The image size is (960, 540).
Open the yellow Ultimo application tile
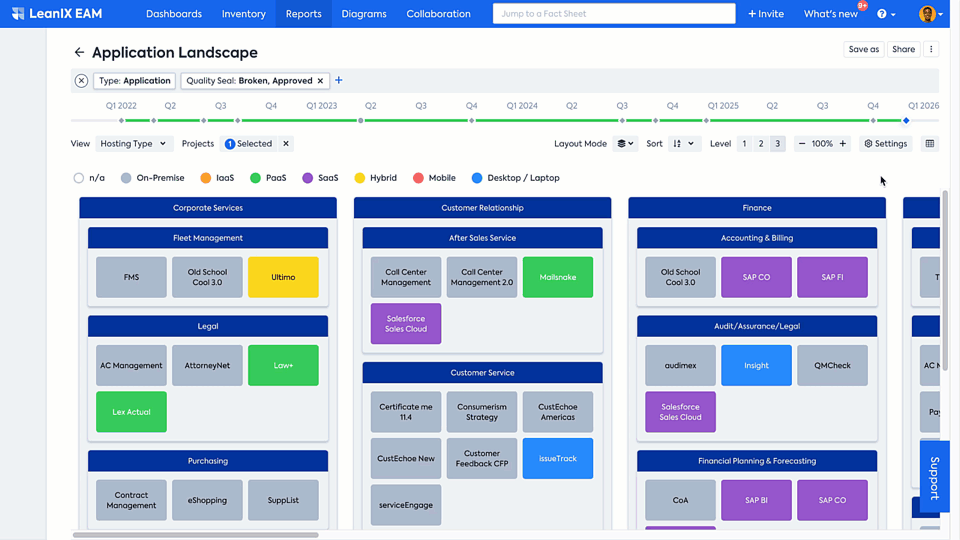tap(283, 277)
